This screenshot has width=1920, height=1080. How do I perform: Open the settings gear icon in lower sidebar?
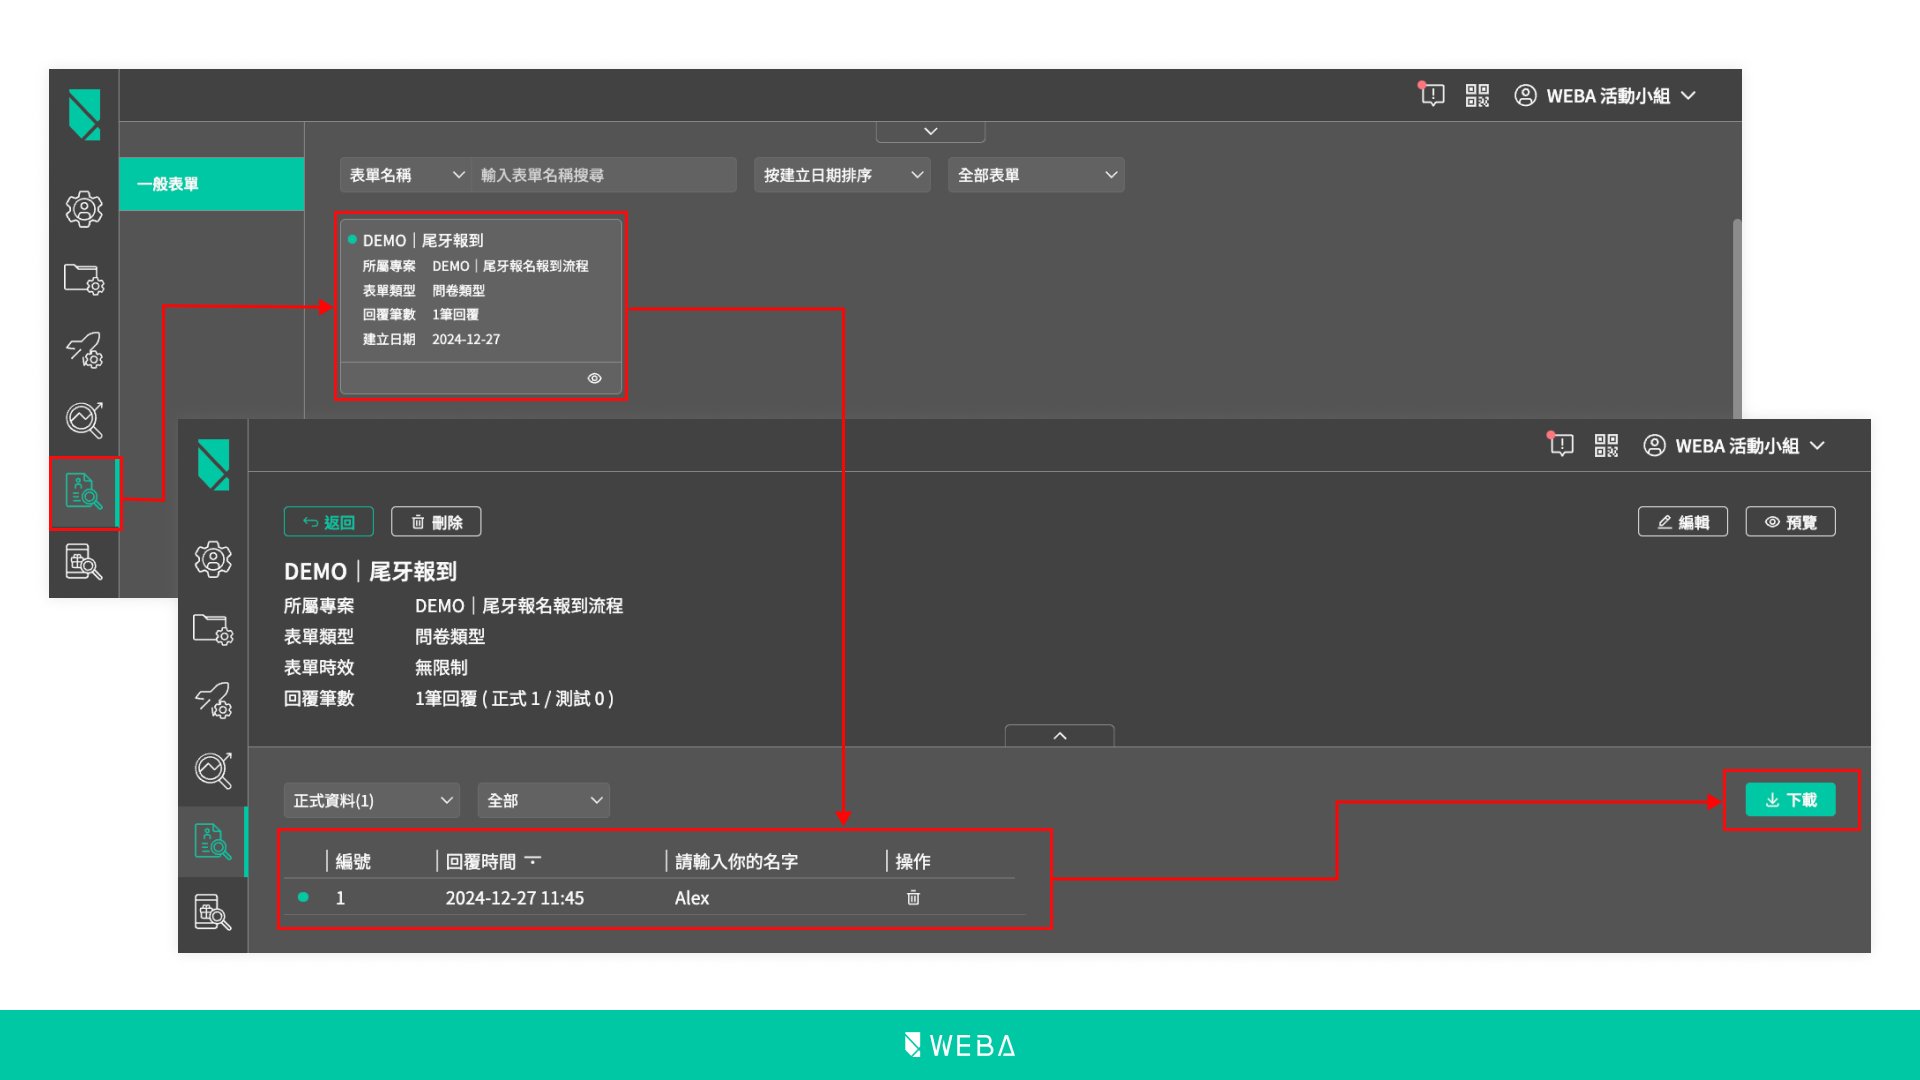(213, 559)
